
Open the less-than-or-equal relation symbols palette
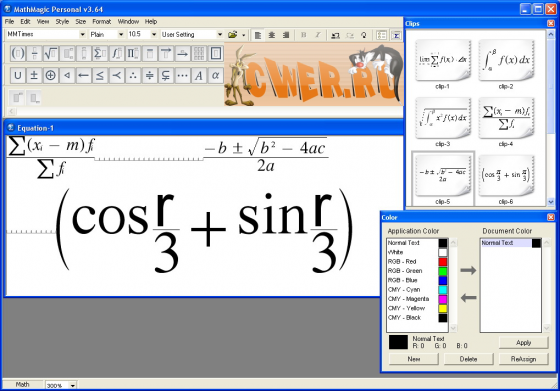click(100, 75)
